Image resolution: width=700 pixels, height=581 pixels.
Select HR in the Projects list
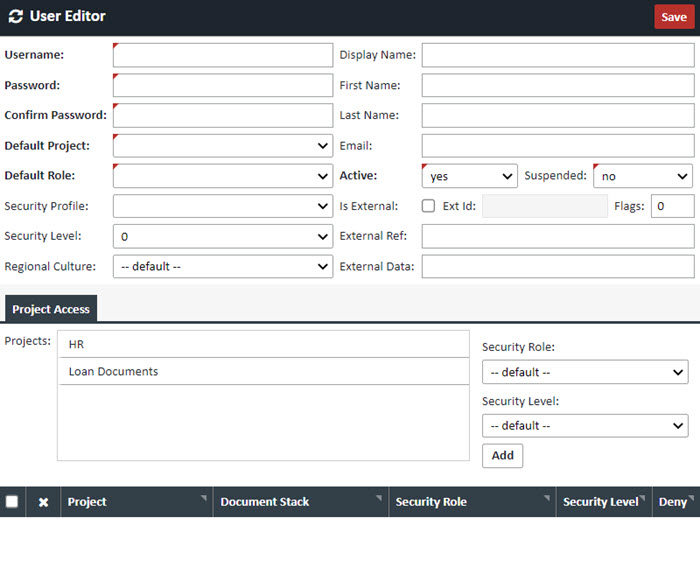[x=262, y=344]
